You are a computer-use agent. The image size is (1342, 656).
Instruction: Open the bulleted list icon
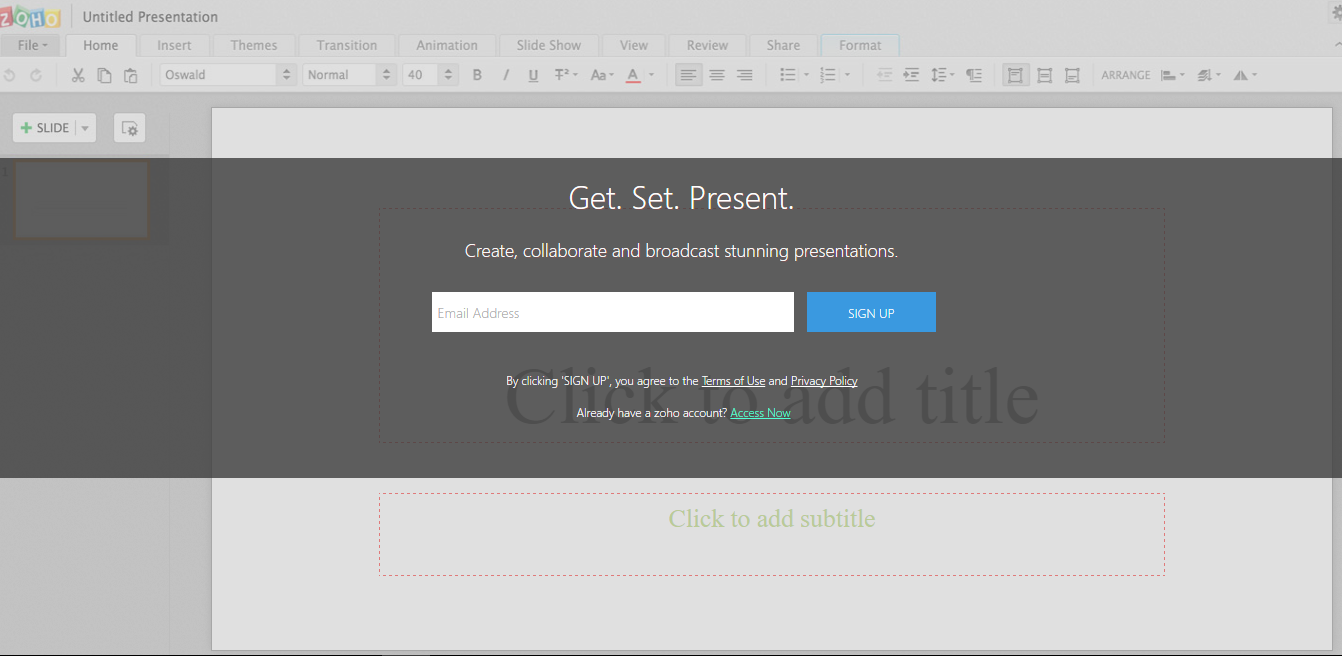[788, 75]
